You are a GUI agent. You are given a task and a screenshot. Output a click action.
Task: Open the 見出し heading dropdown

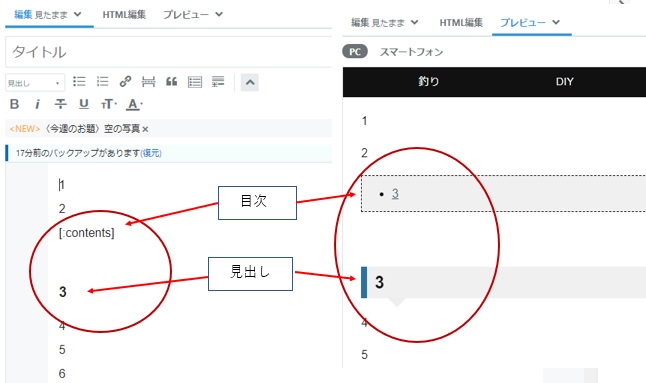pyautogui.click(x=35, y=83)
